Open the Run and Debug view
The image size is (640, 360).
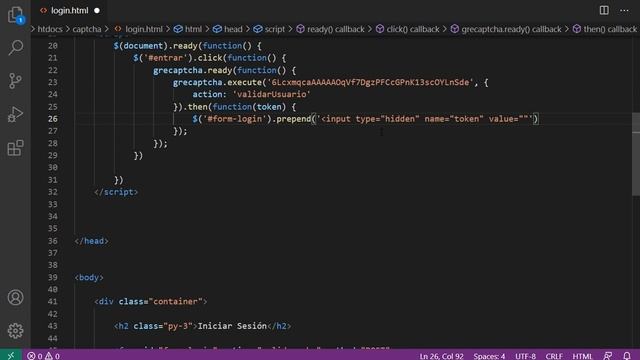(16, 114)
